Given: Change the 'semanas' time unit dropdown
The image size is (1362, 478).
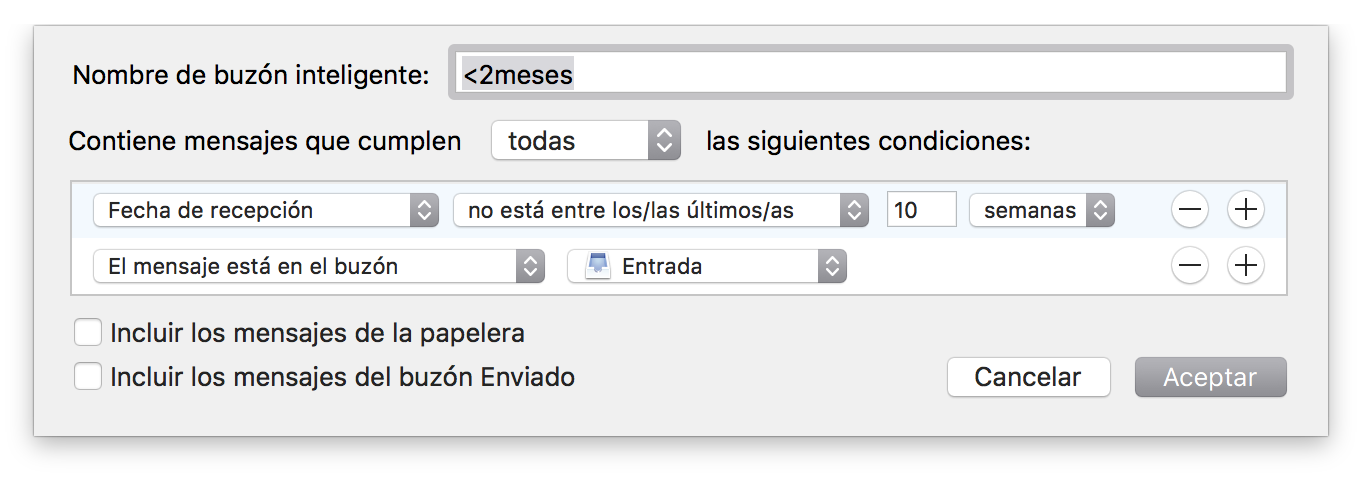Looking at the screenshot, I should [x=1041, y=210].
